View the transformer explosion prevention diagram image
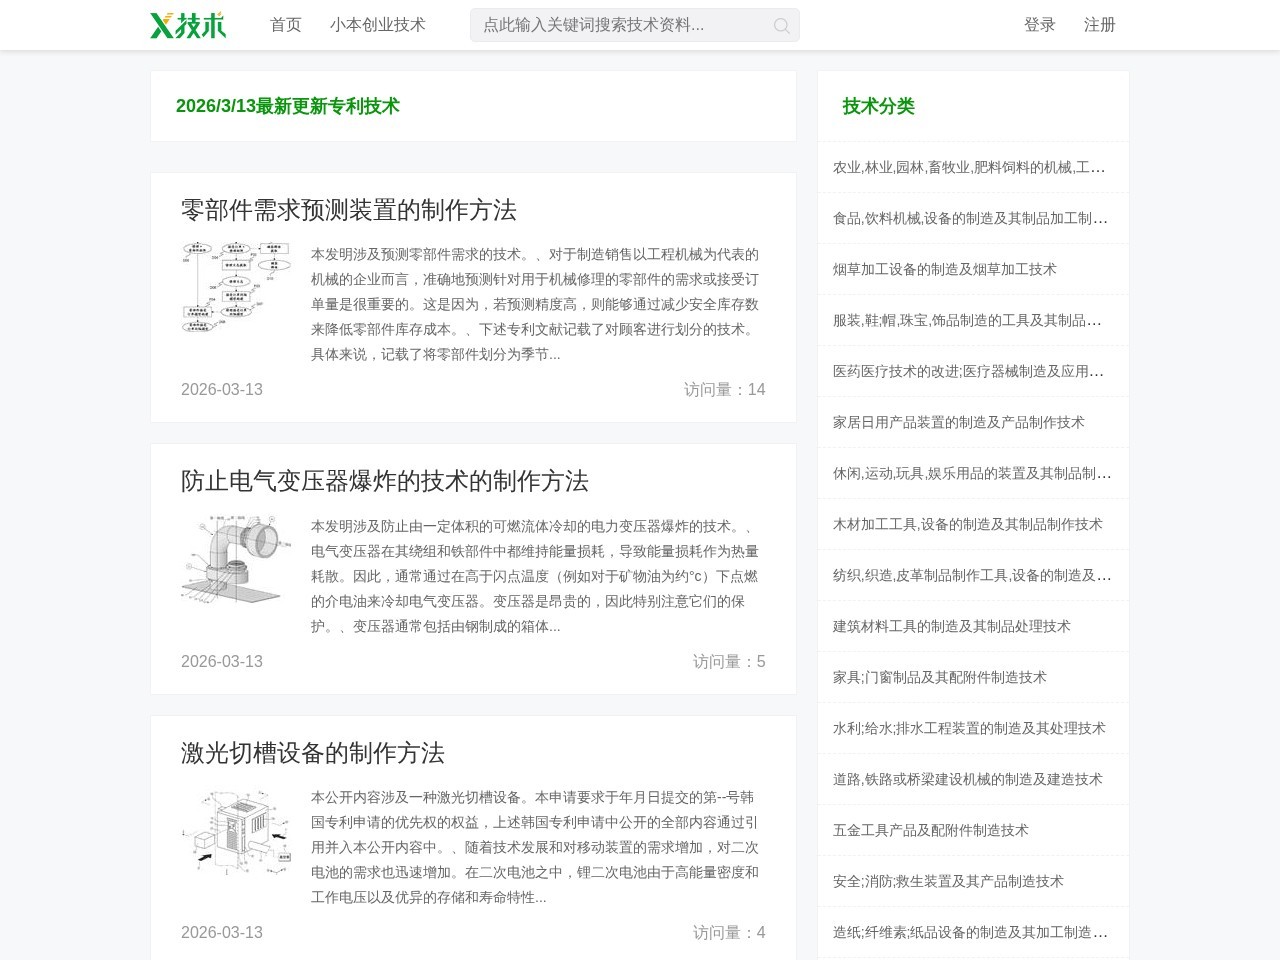The height and width of the screenshot is (960, 1280). [237, 560]
